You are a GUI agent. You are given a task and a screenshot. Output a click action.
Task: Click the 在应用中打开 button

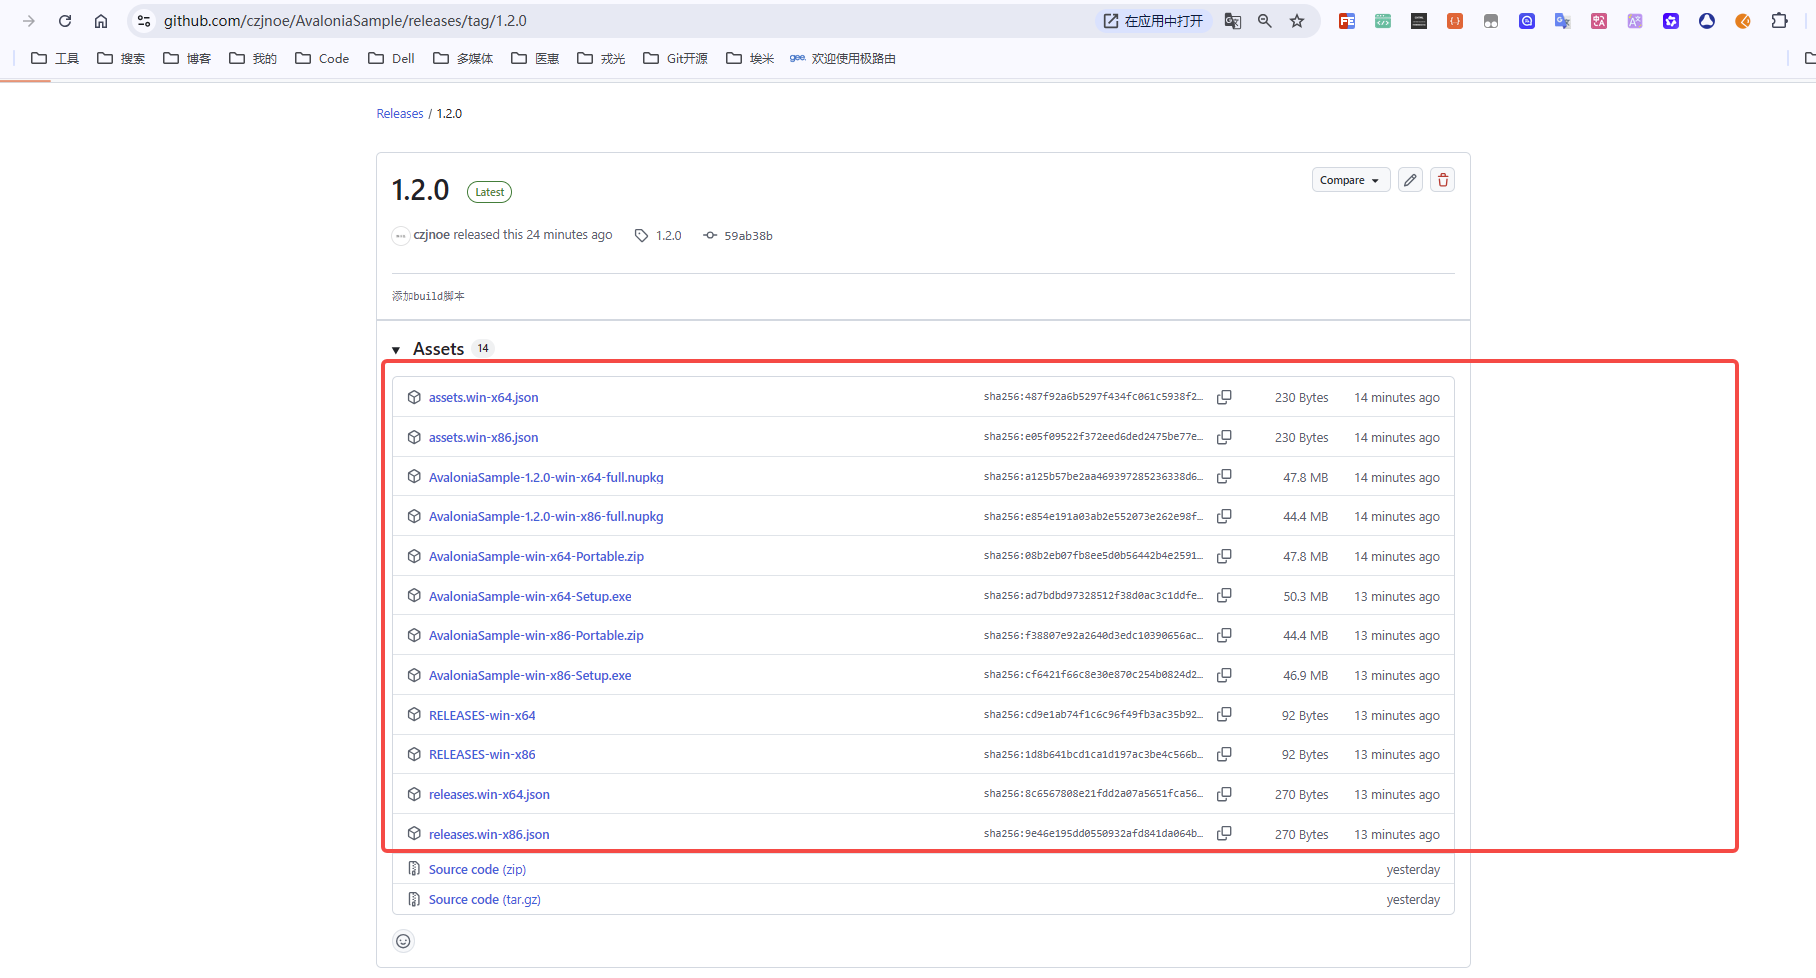coord(1154,21)
